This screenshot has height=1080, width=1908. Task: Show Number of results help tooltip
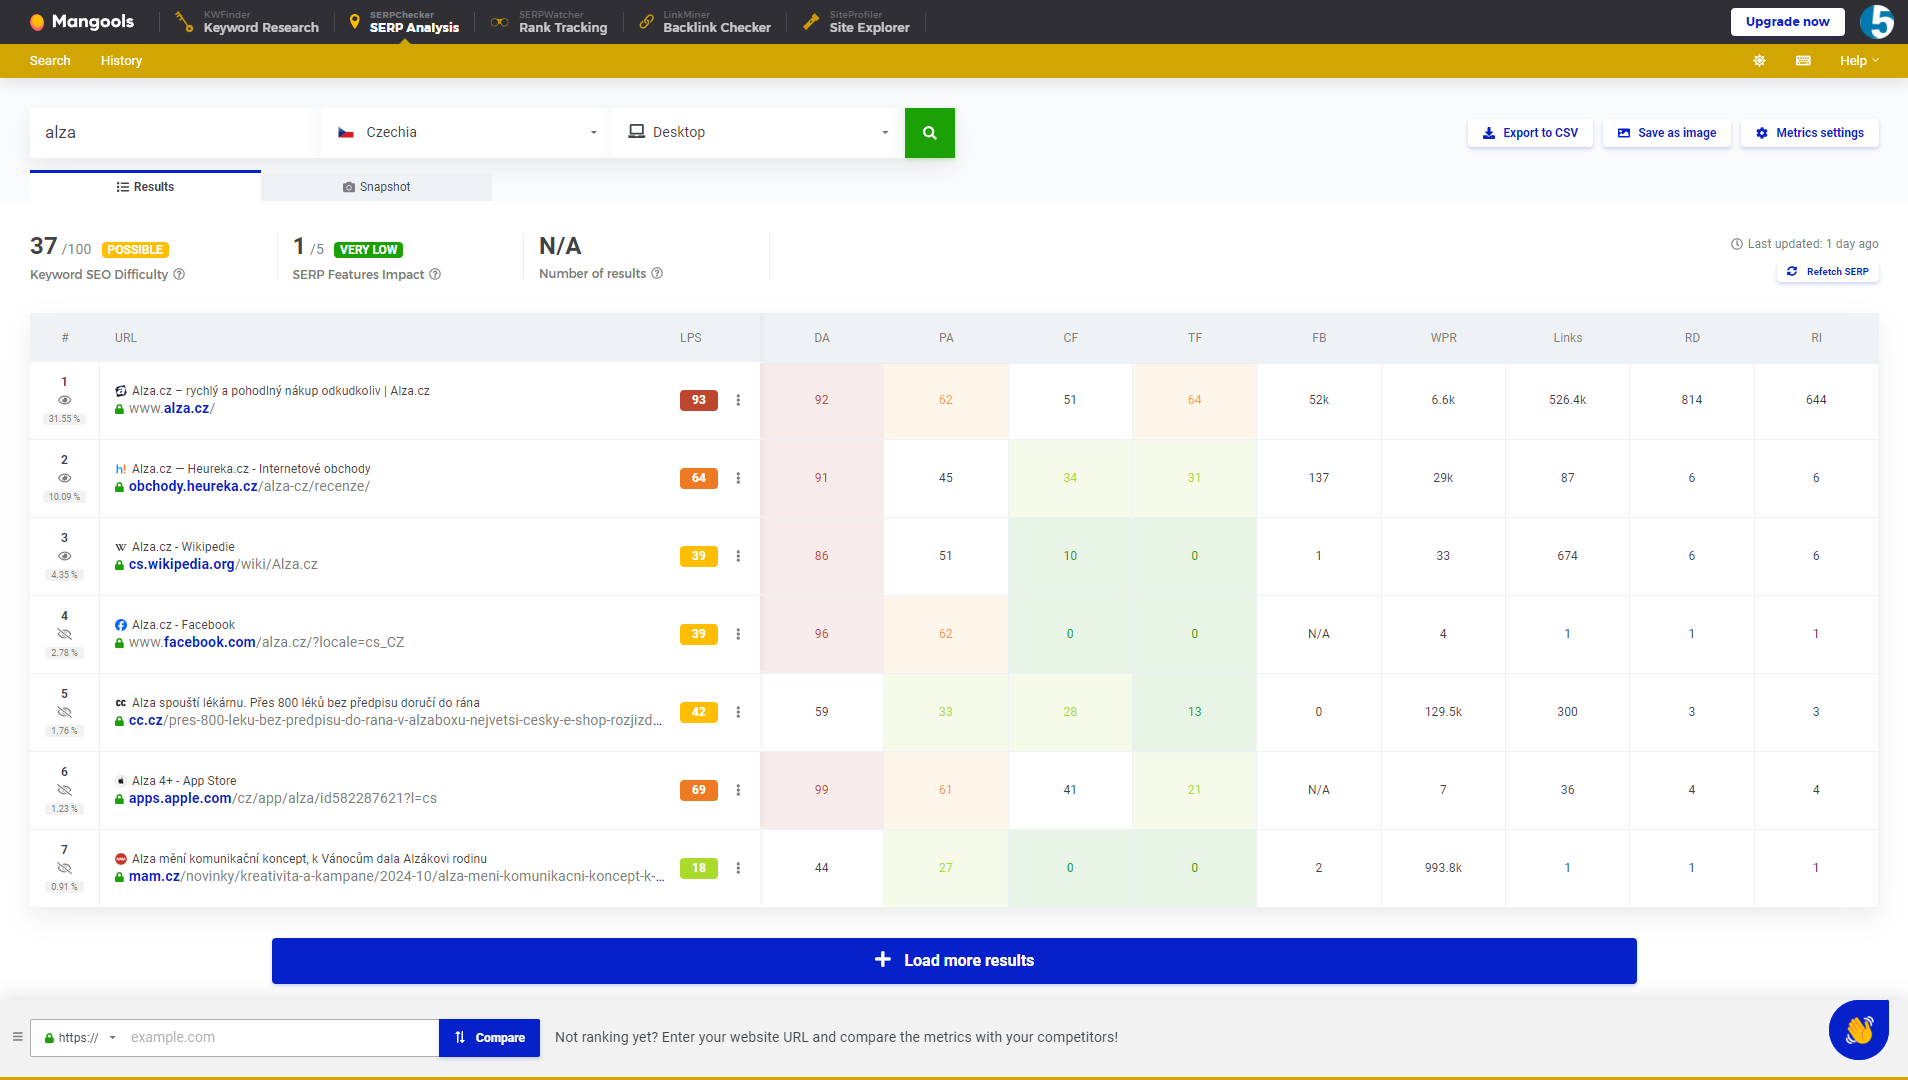[x=657, y=274]
